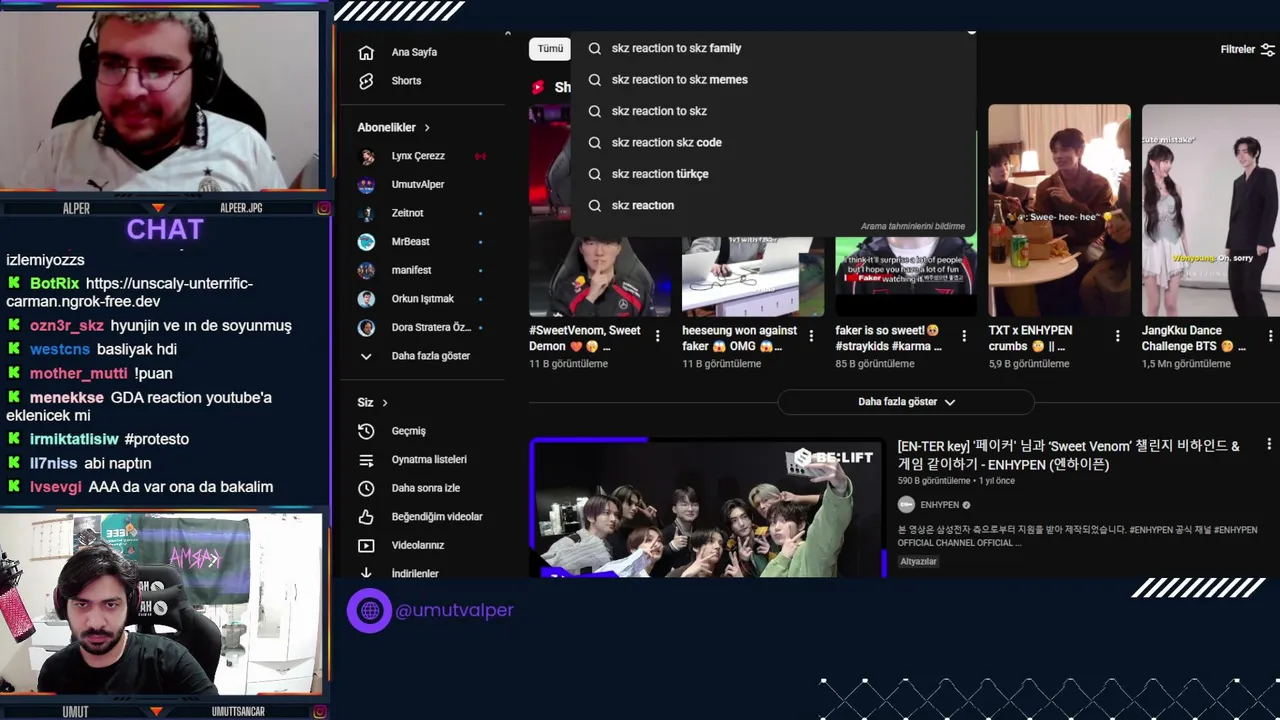
Task: Open manifest channel avatar
Action: pos(367,270)
